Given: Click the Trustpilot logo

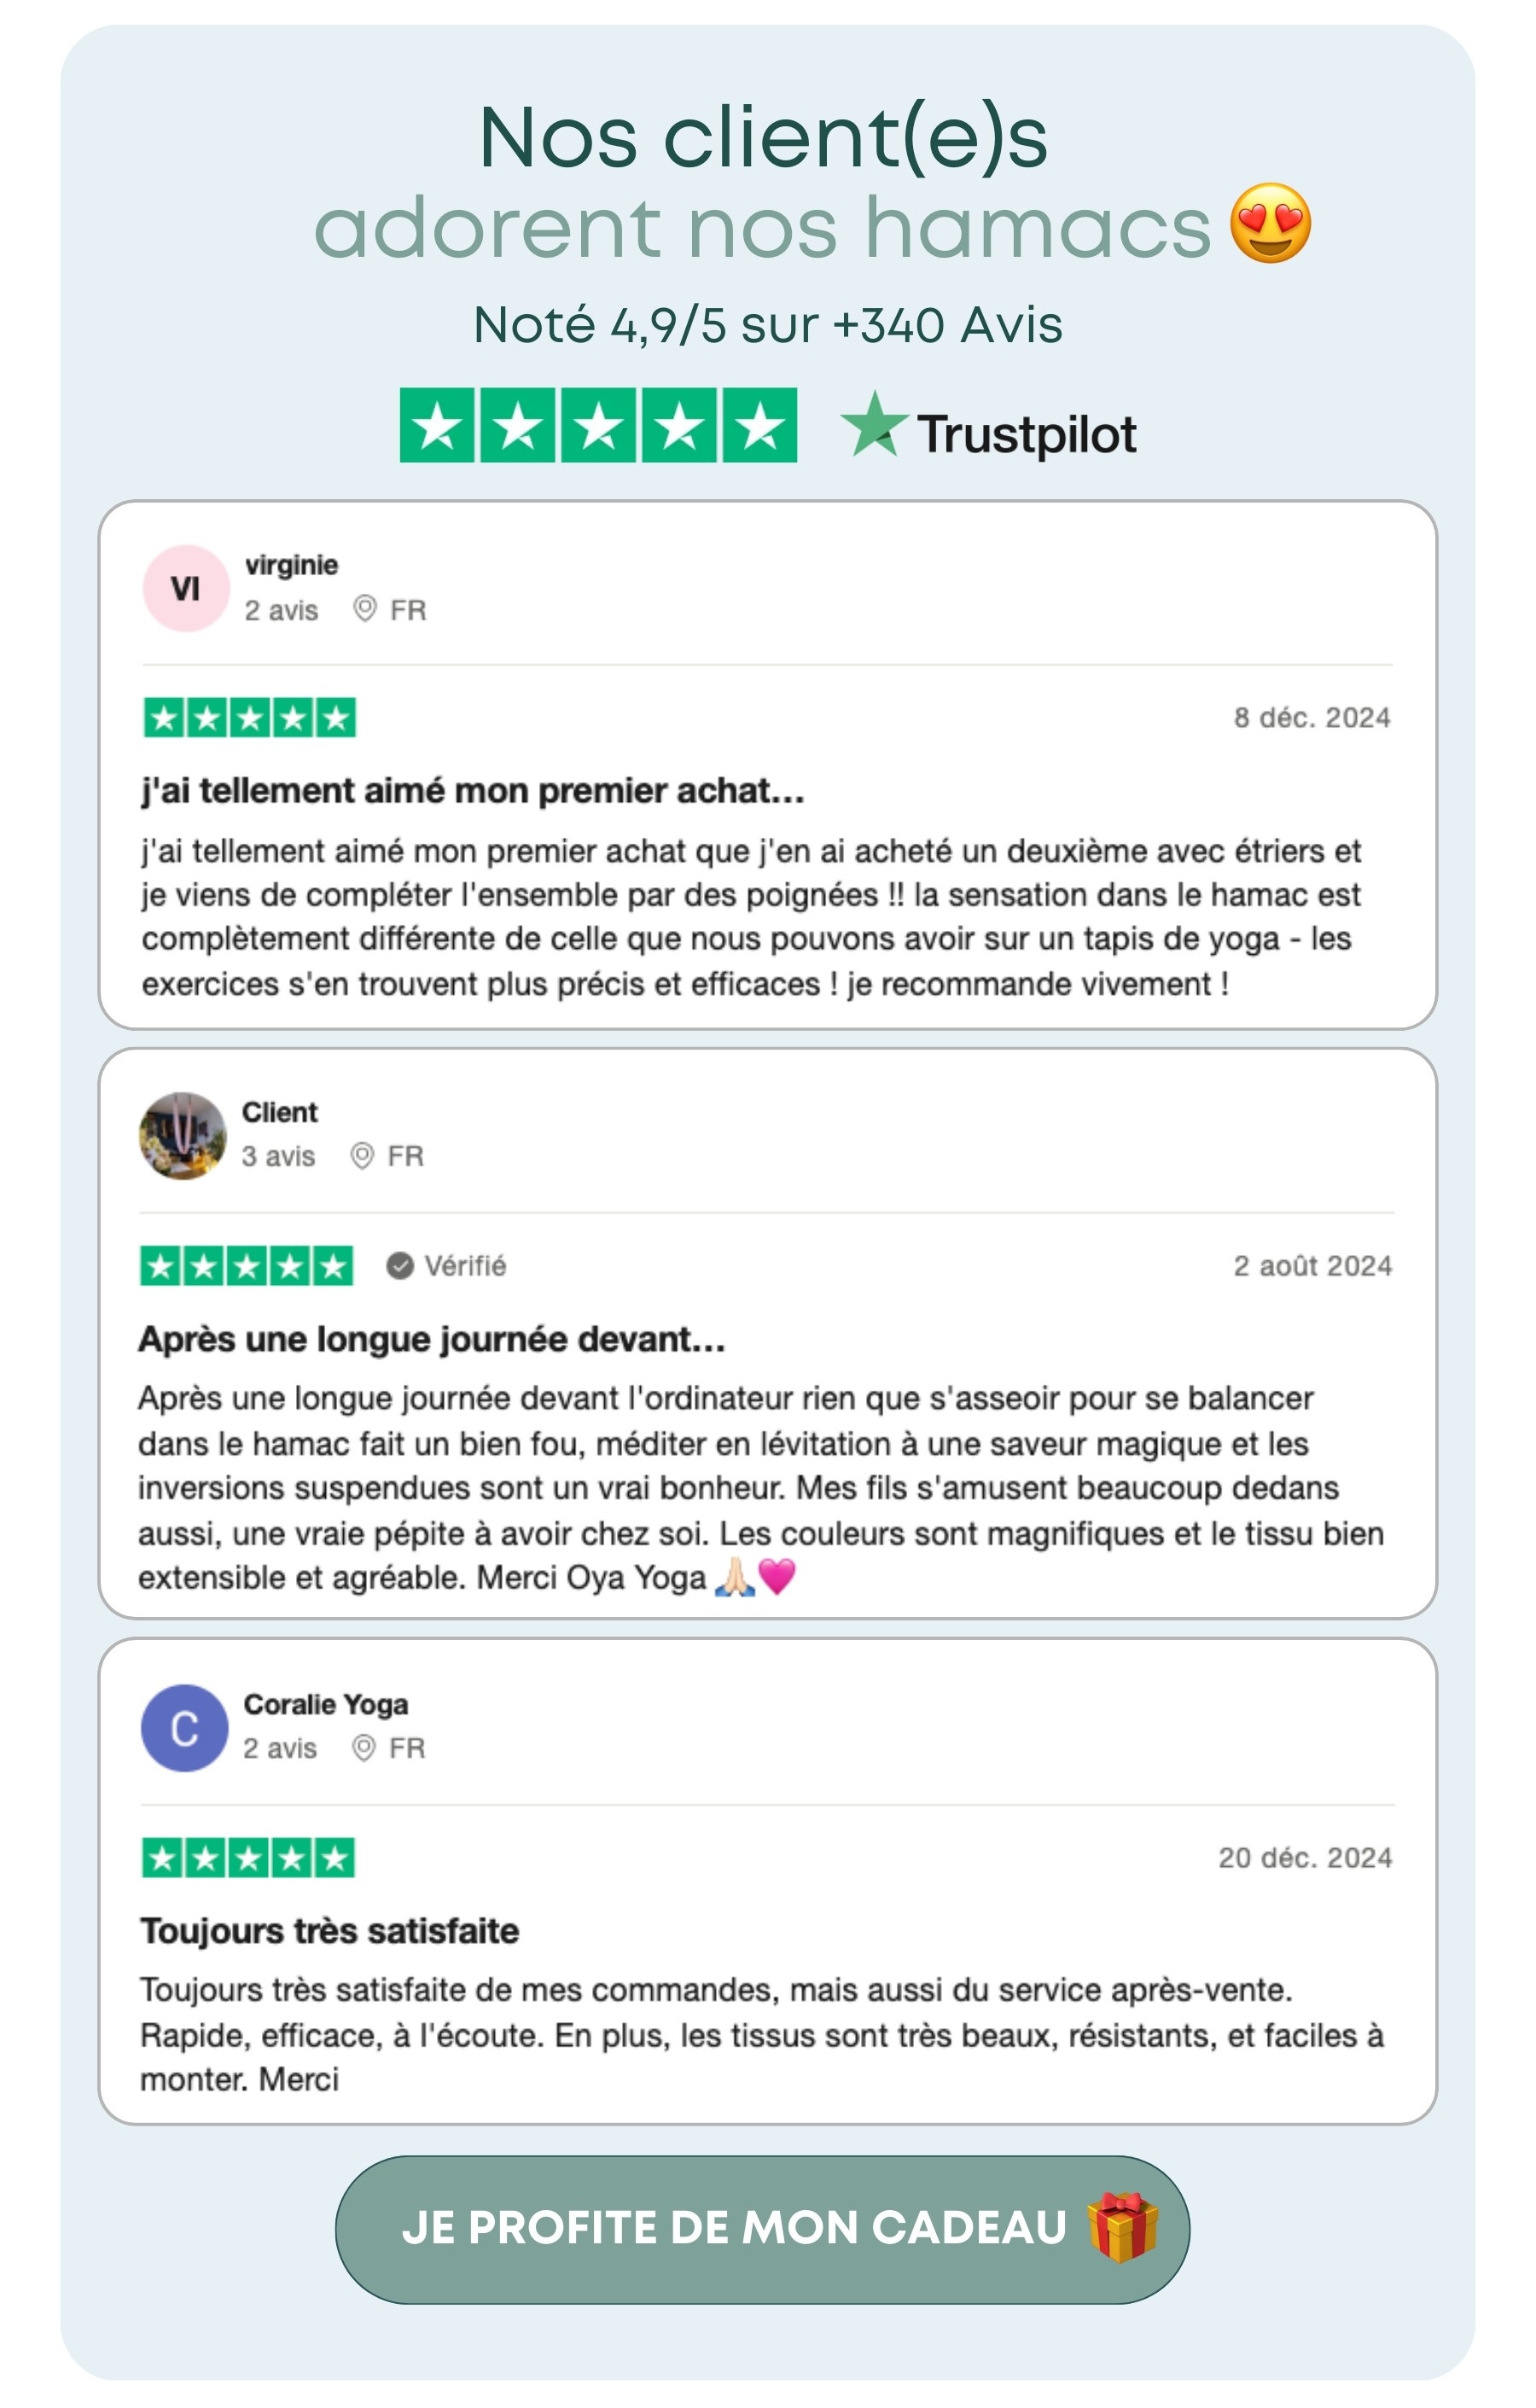Looking at the screenshot, I should [x=988, y=430].
